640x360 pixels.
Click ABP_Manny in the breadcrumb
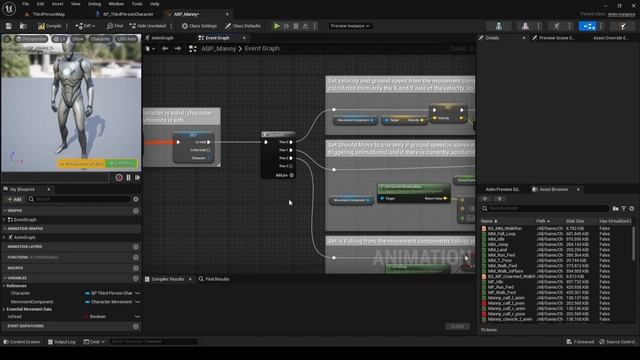click(218, 49)
